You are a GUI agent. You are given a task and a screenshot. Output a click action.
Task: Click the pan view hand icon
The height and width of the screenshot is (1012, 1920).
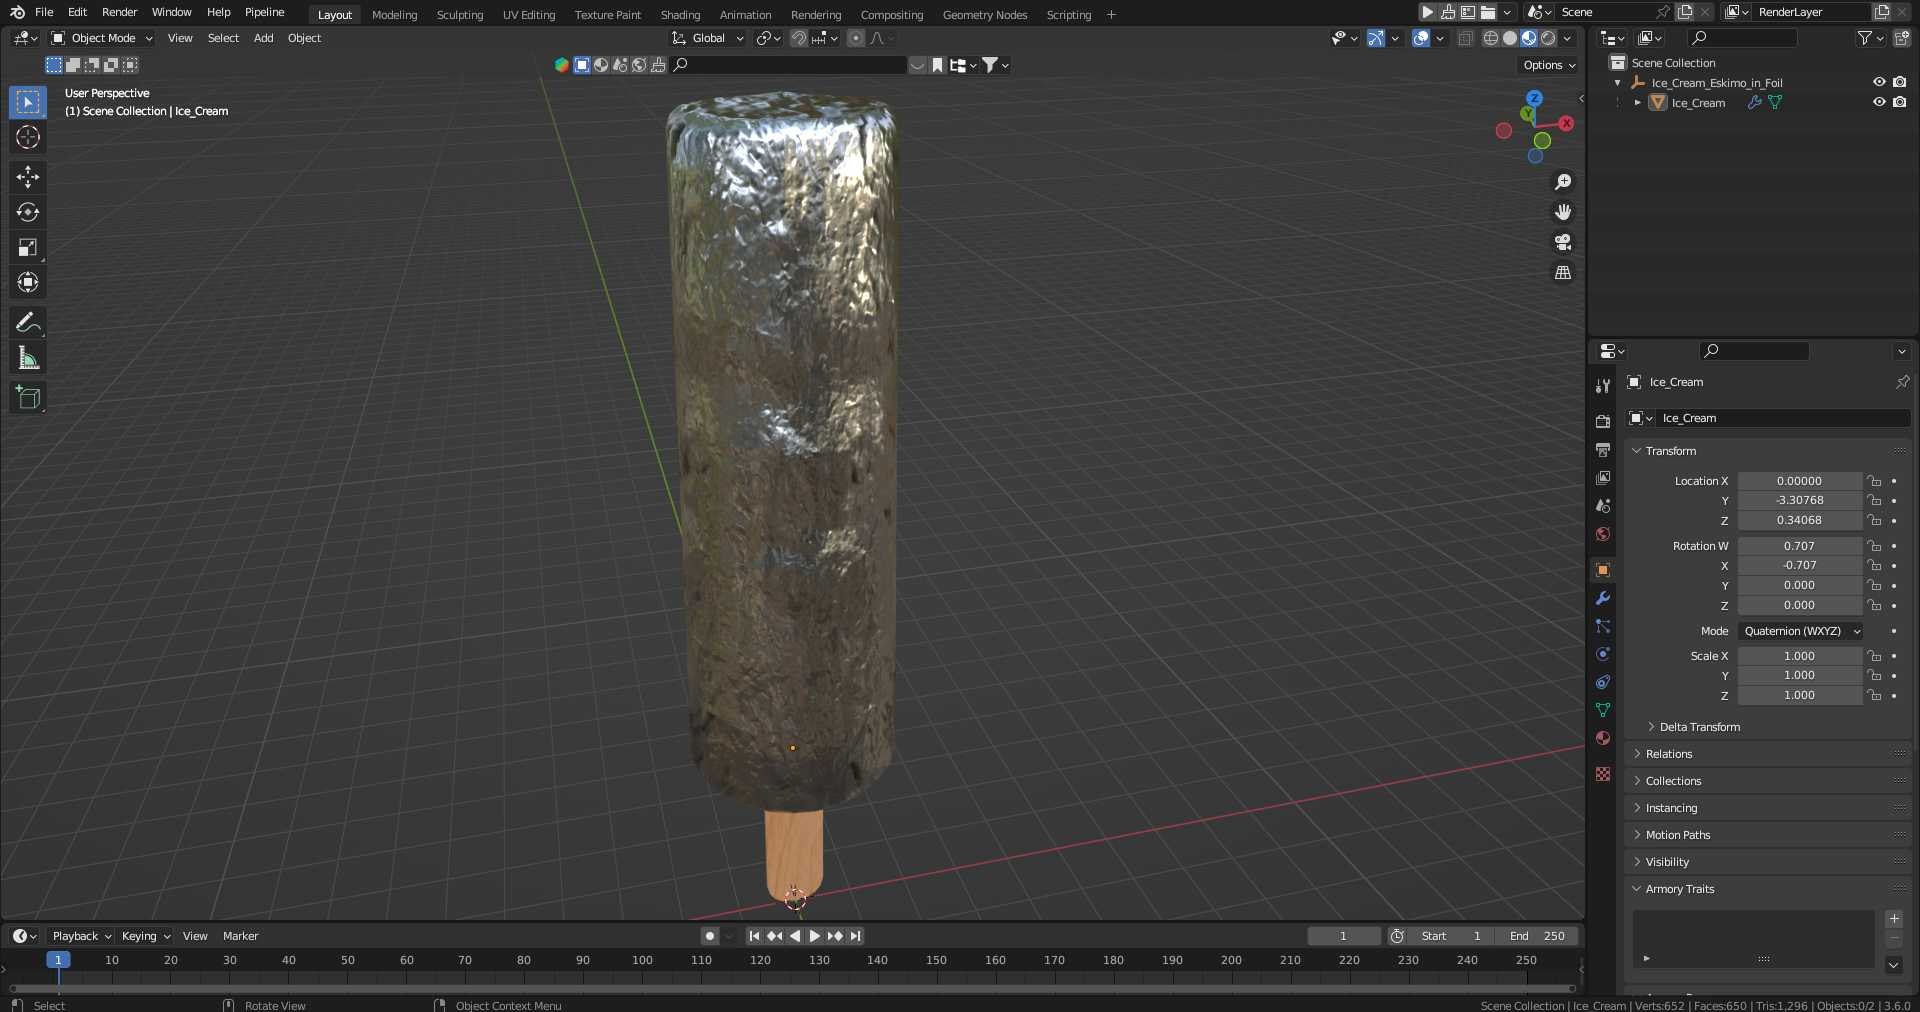tap(1563, 212)
